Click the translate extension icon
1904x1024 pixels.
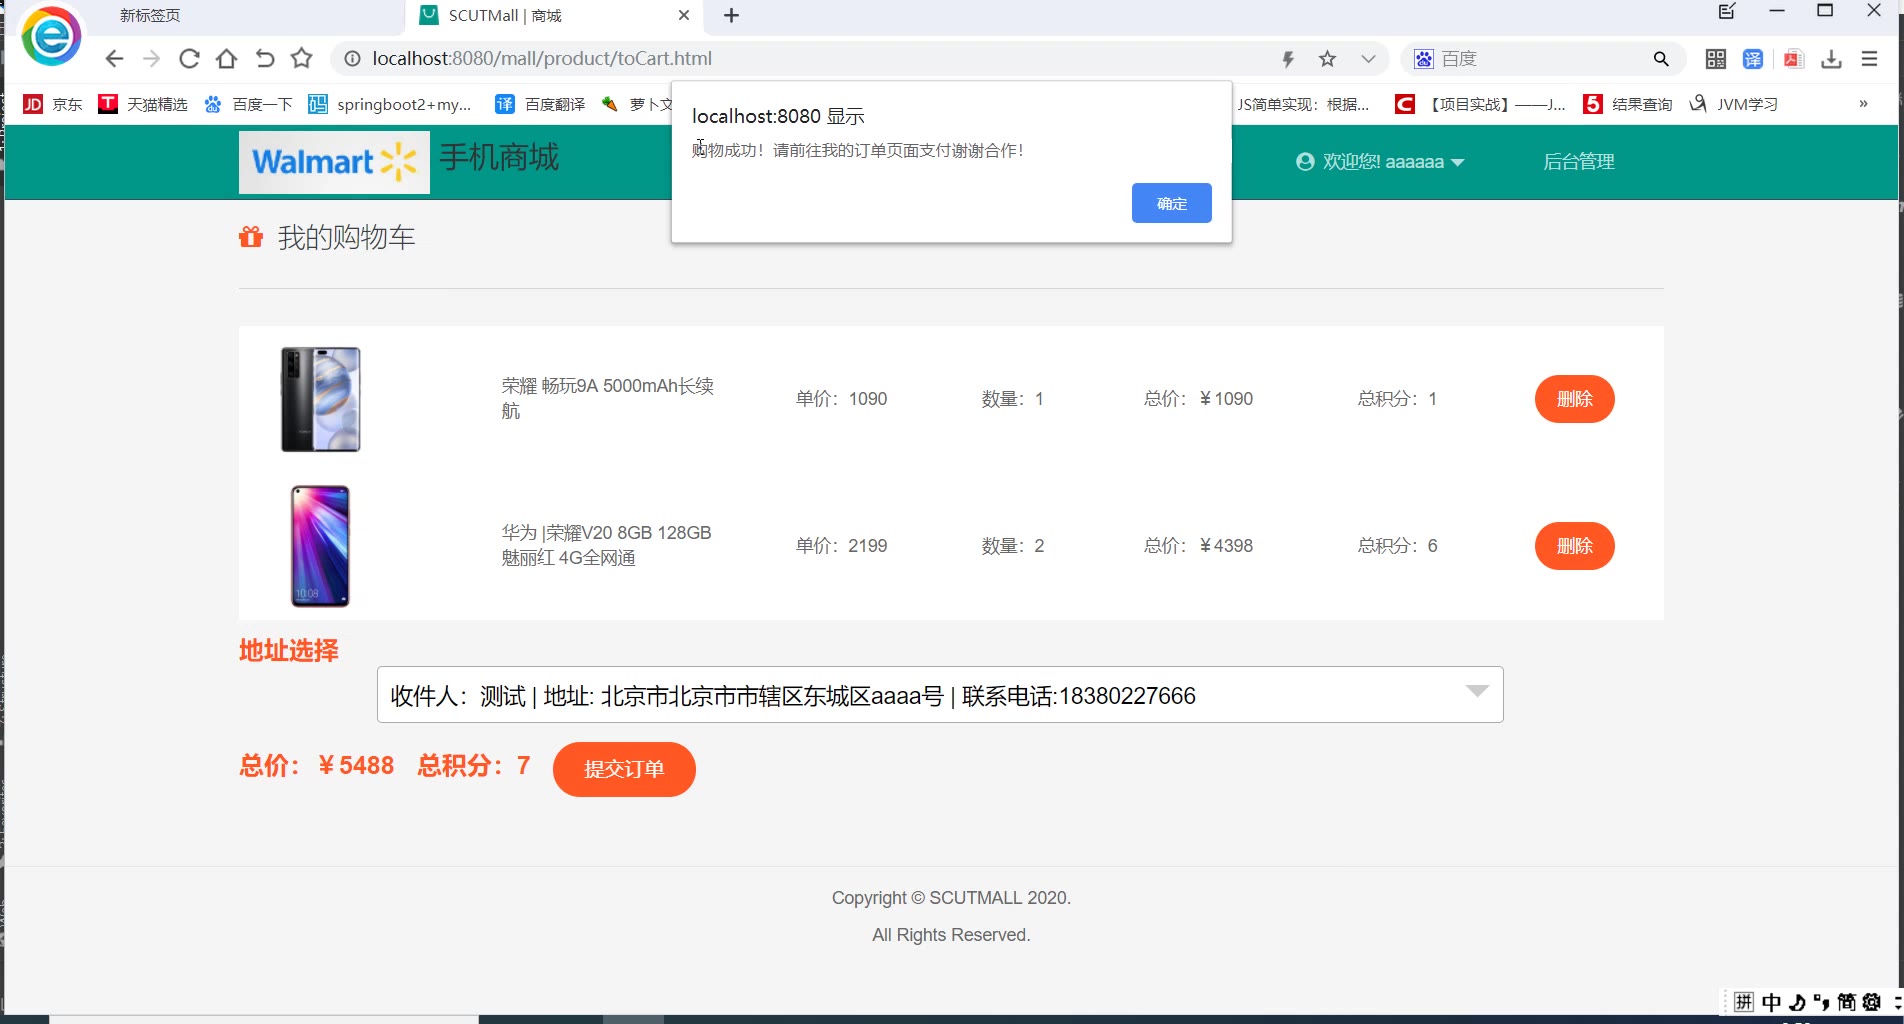(1753, 59)
